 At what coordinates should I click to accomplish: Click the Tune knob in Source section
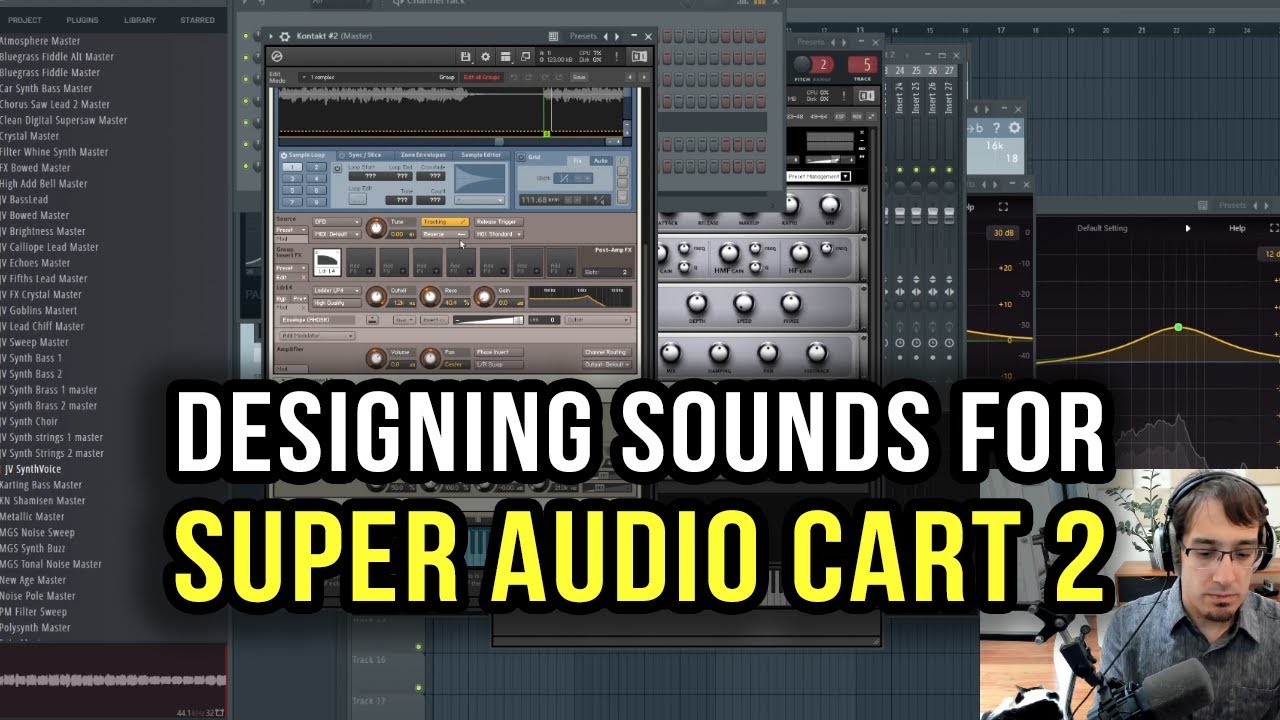(x=376, y=228)
